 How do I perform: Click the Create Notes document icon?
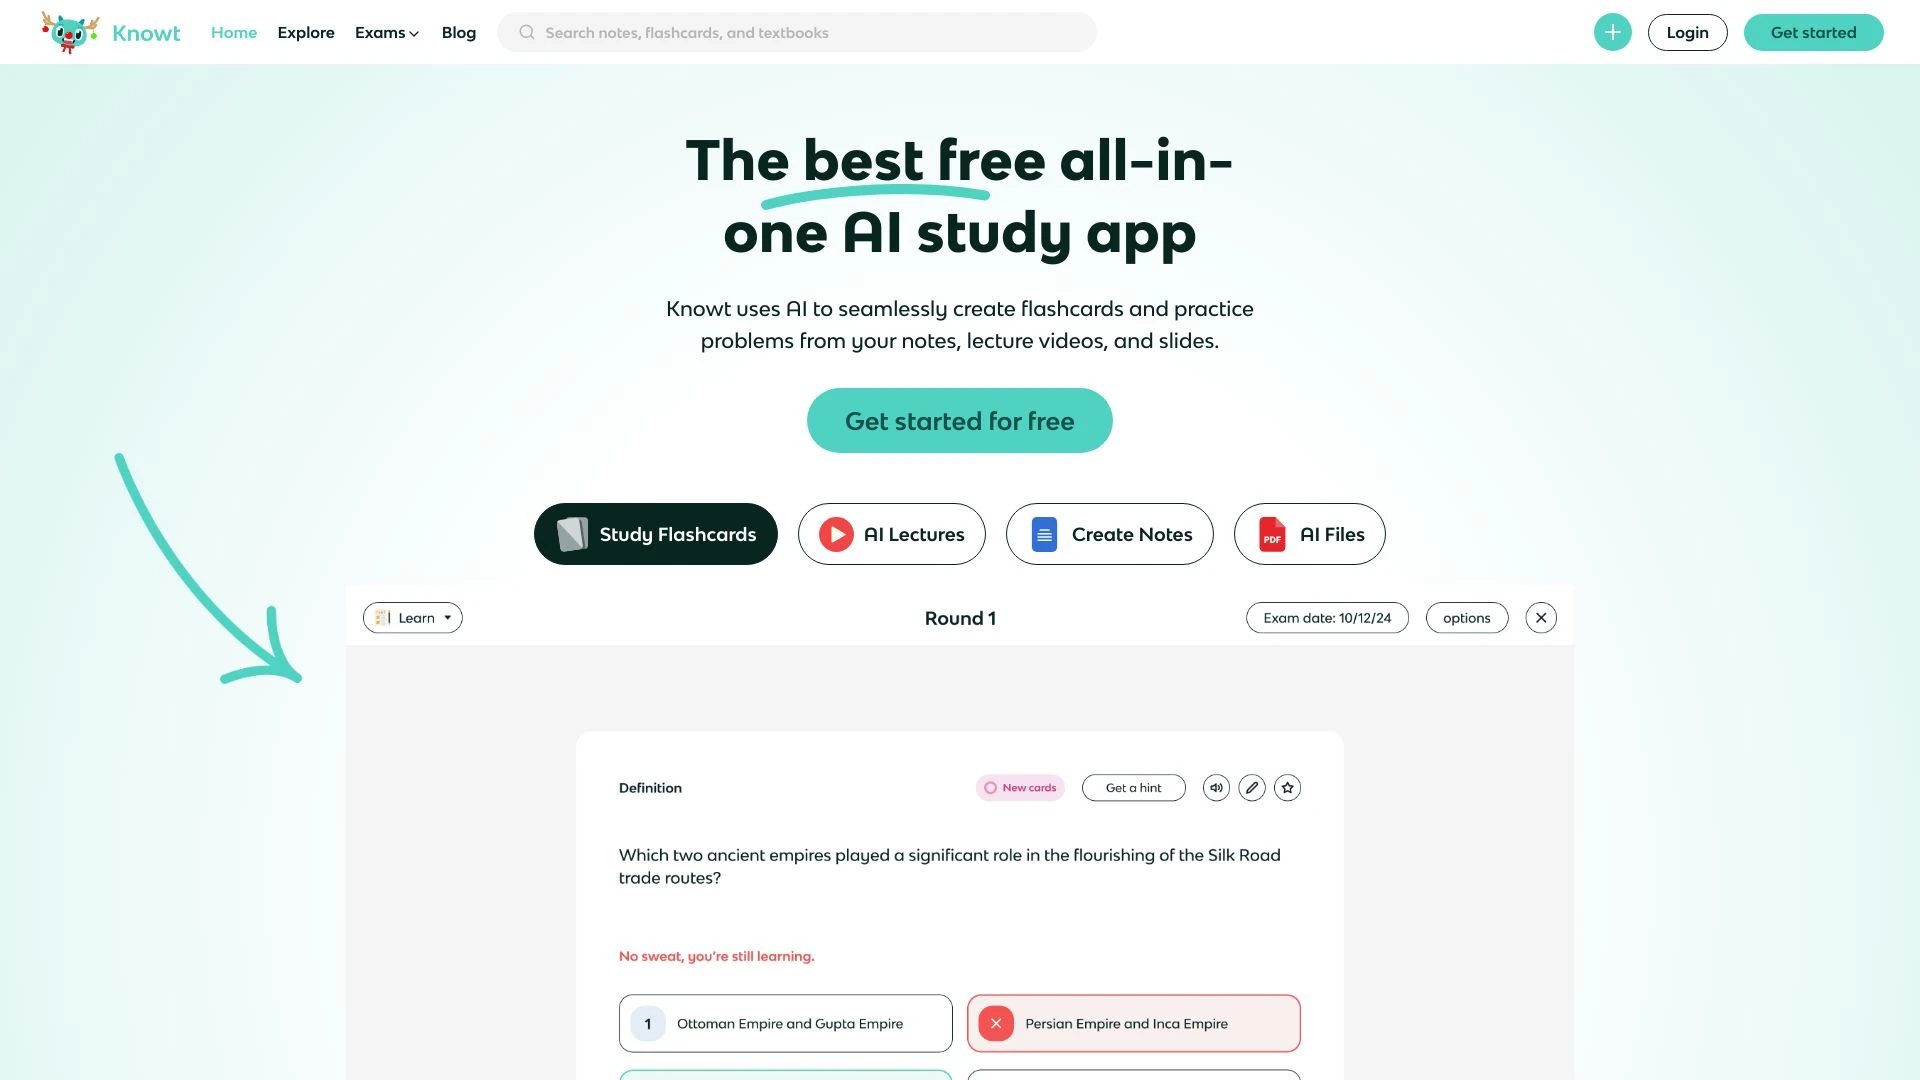pyautogui.click(x=1044, y=533)
